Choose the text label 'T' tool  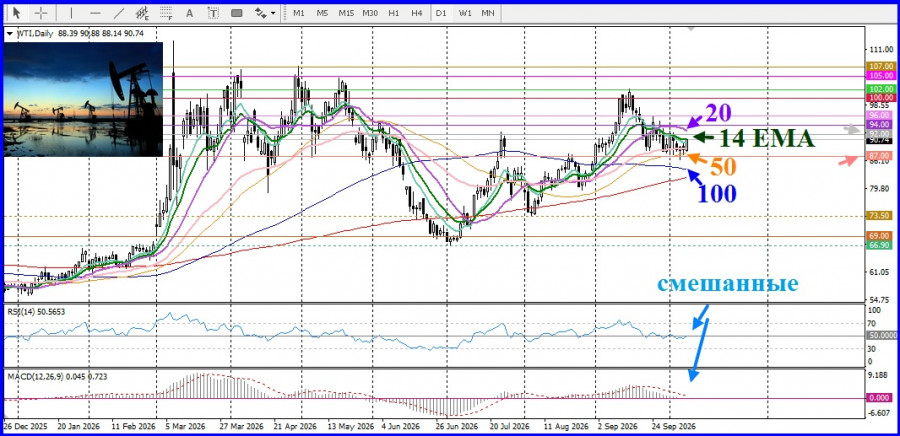(214, 12)
